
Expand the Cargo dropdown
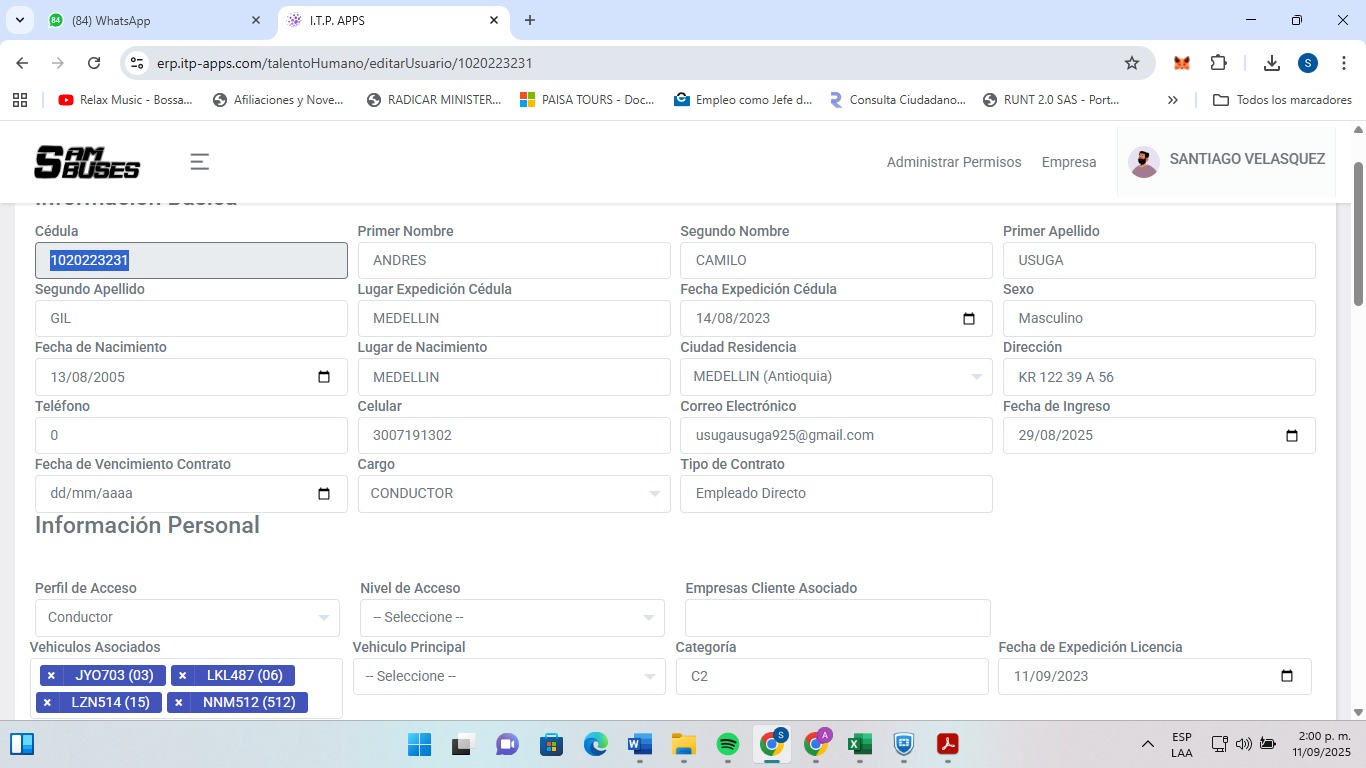pyautogui.click(x=513, y=494)
